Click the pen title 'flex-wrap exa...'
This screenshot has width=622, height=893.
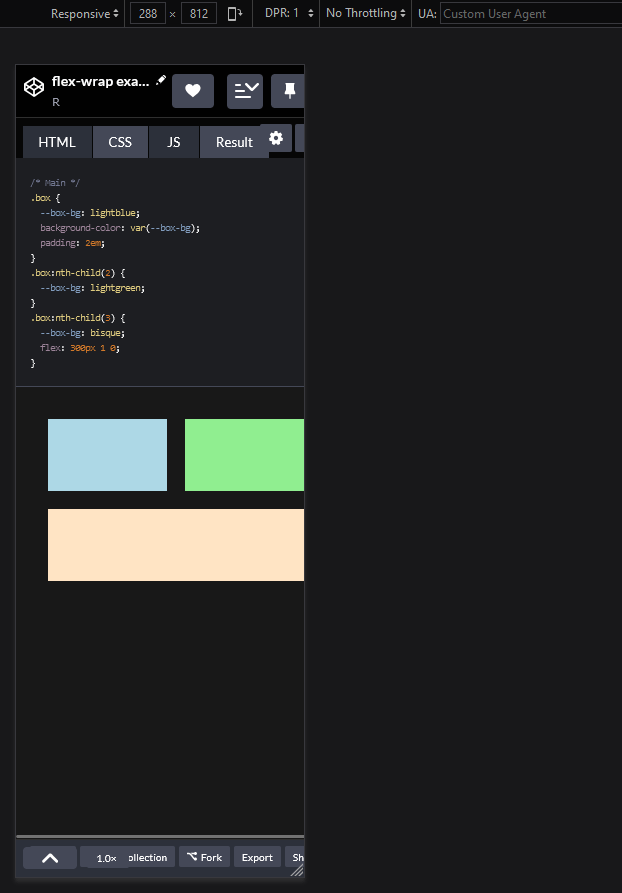(x=101, y=81)
